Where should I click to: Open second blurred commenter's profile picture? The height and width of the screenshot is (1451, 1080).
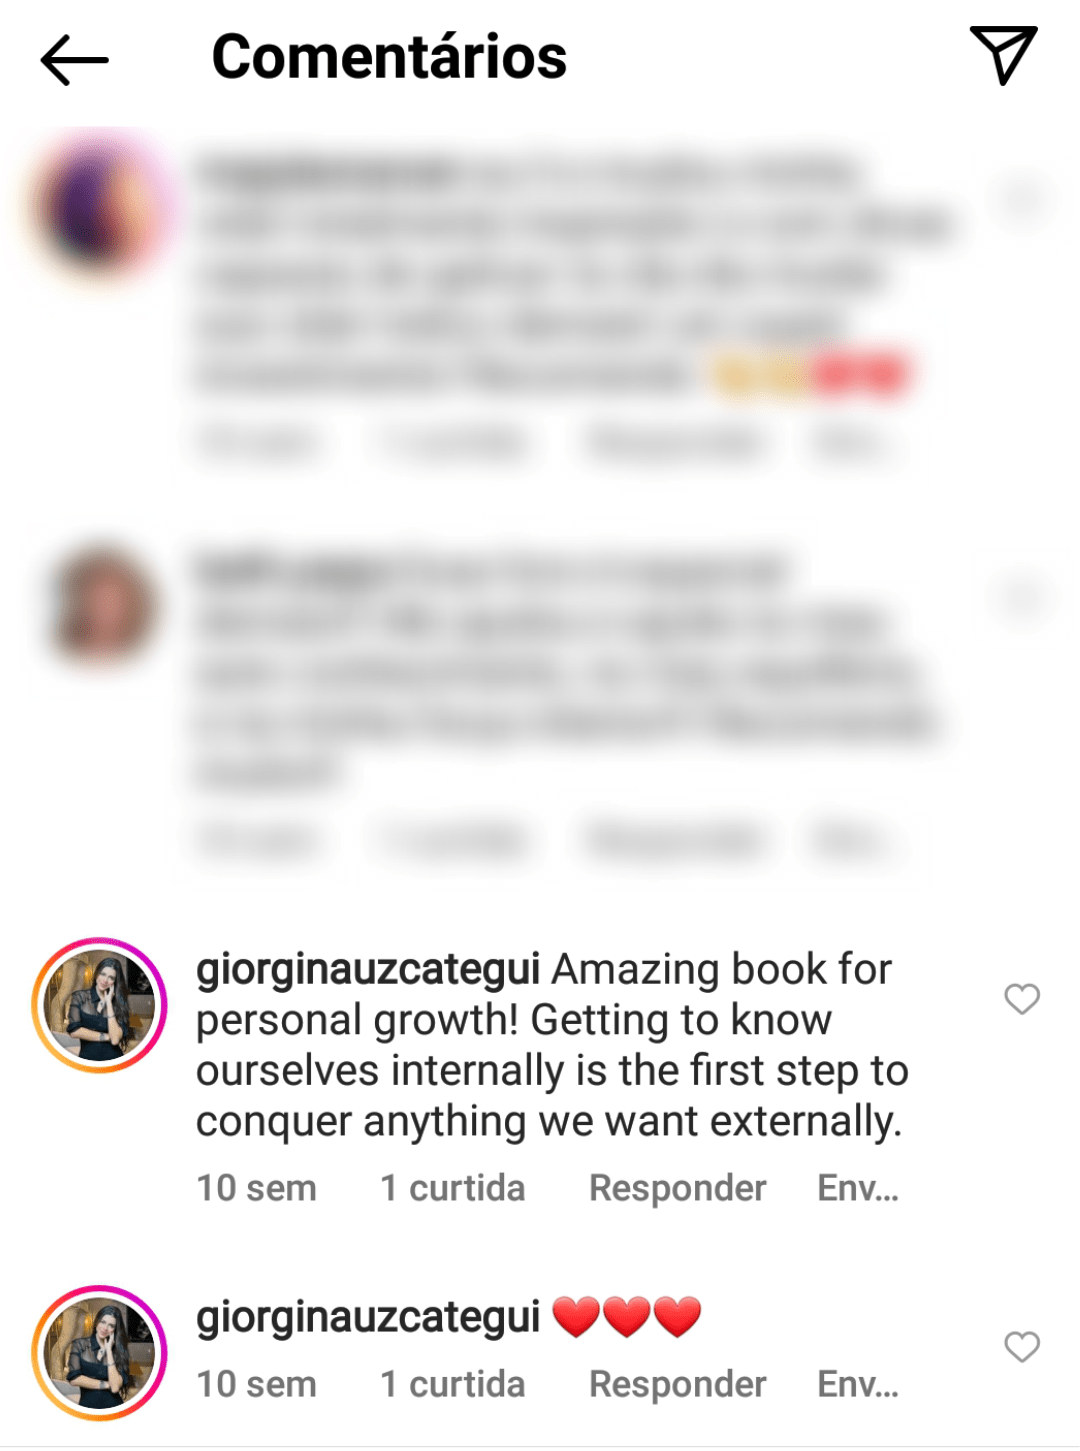coord(99,605)
